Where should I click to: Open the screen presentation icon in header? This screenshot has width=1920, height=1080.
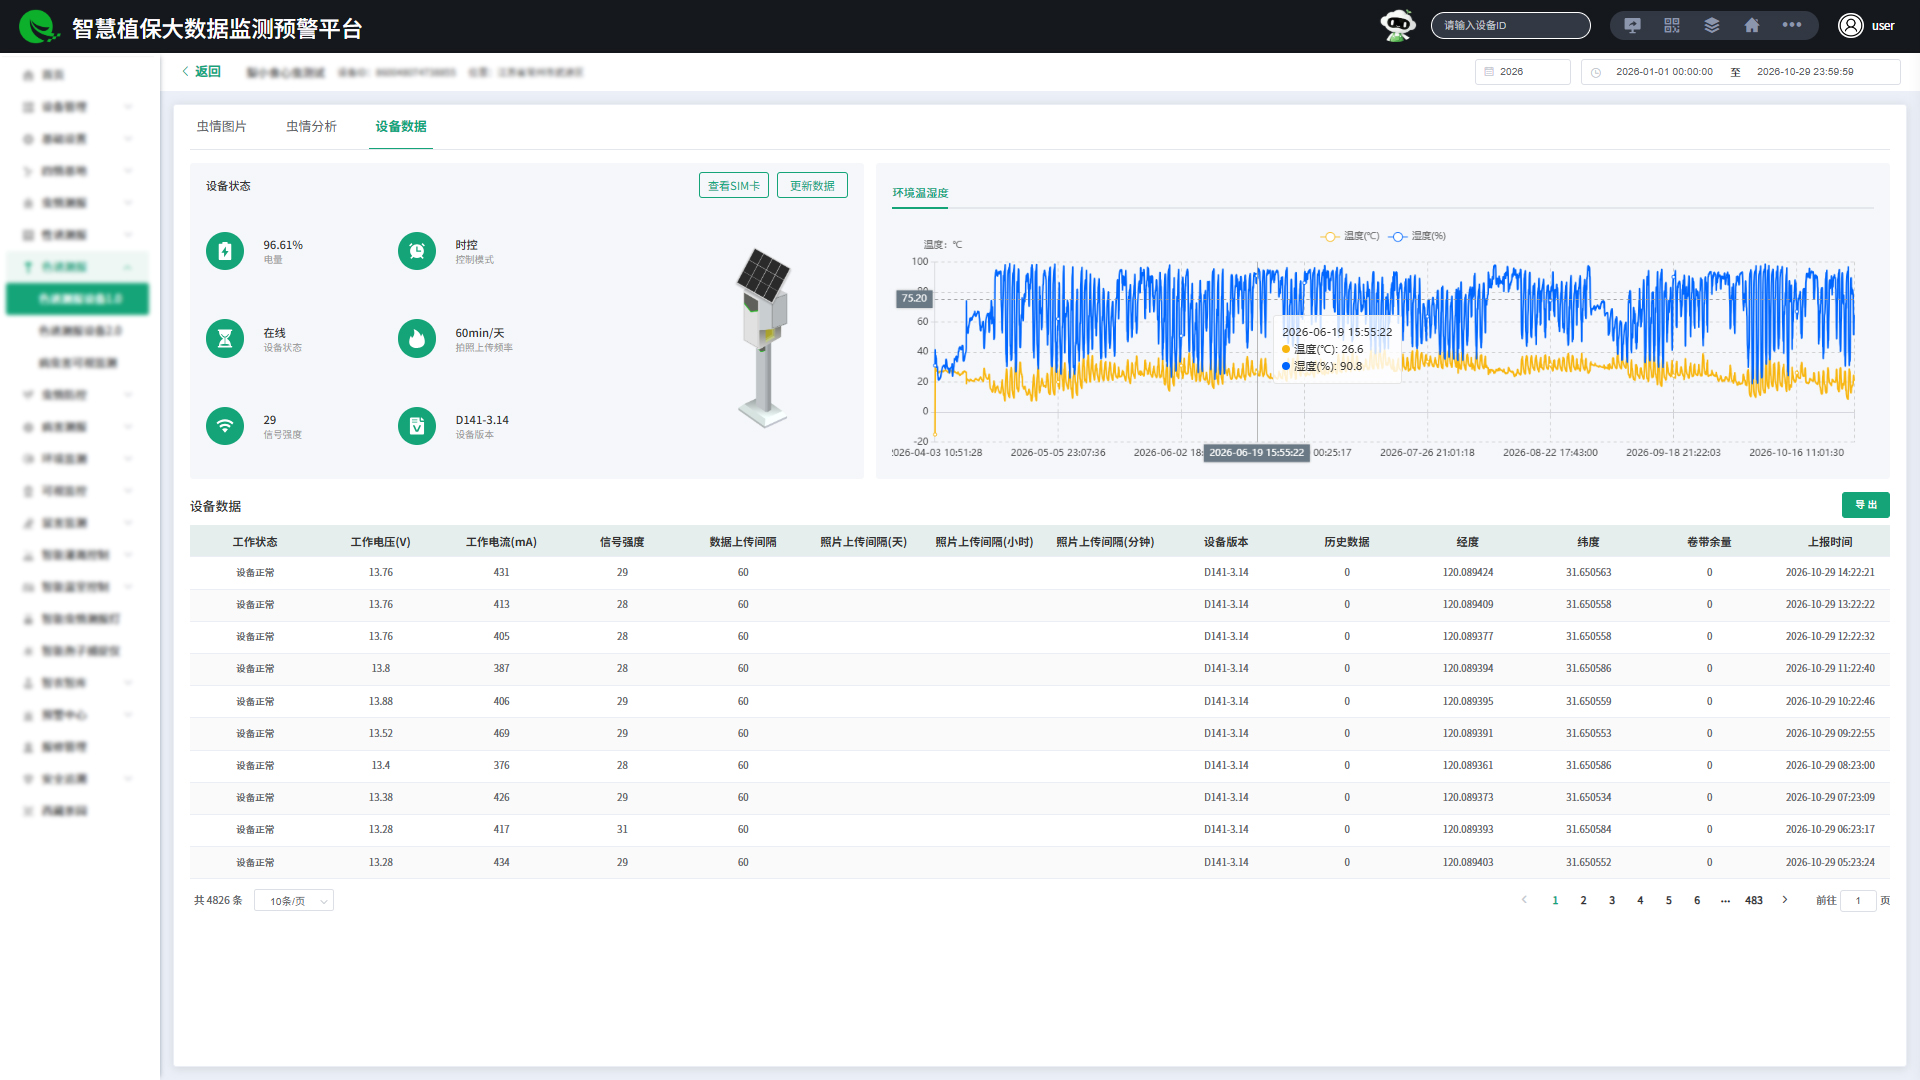1632,26
